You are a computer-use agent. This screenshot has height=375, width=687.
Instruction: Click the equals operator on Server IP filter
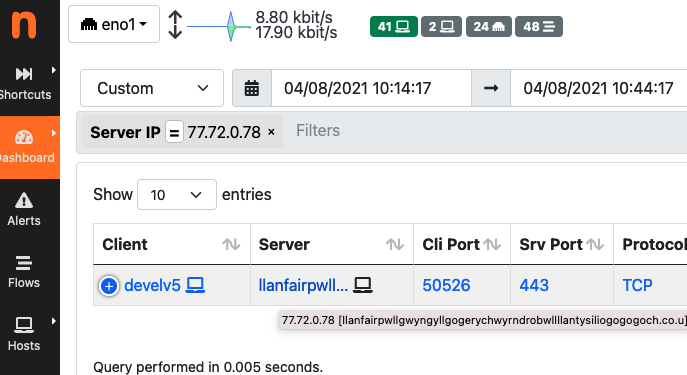click(x=174, y=132)
